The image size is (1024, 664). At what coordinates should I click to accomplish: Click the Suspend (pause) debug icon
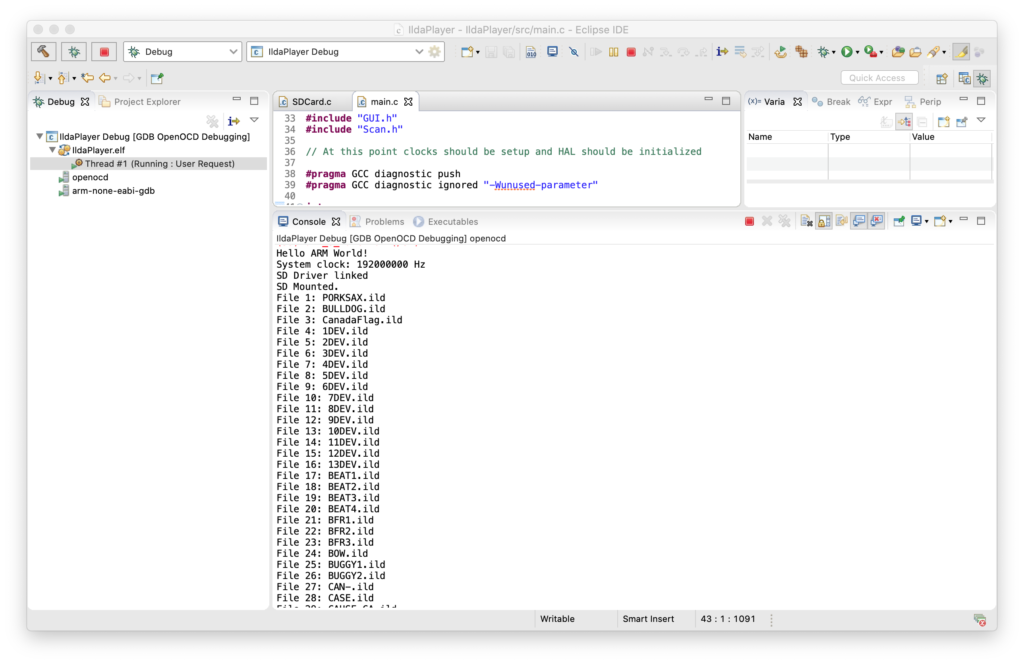coord(613,52)
